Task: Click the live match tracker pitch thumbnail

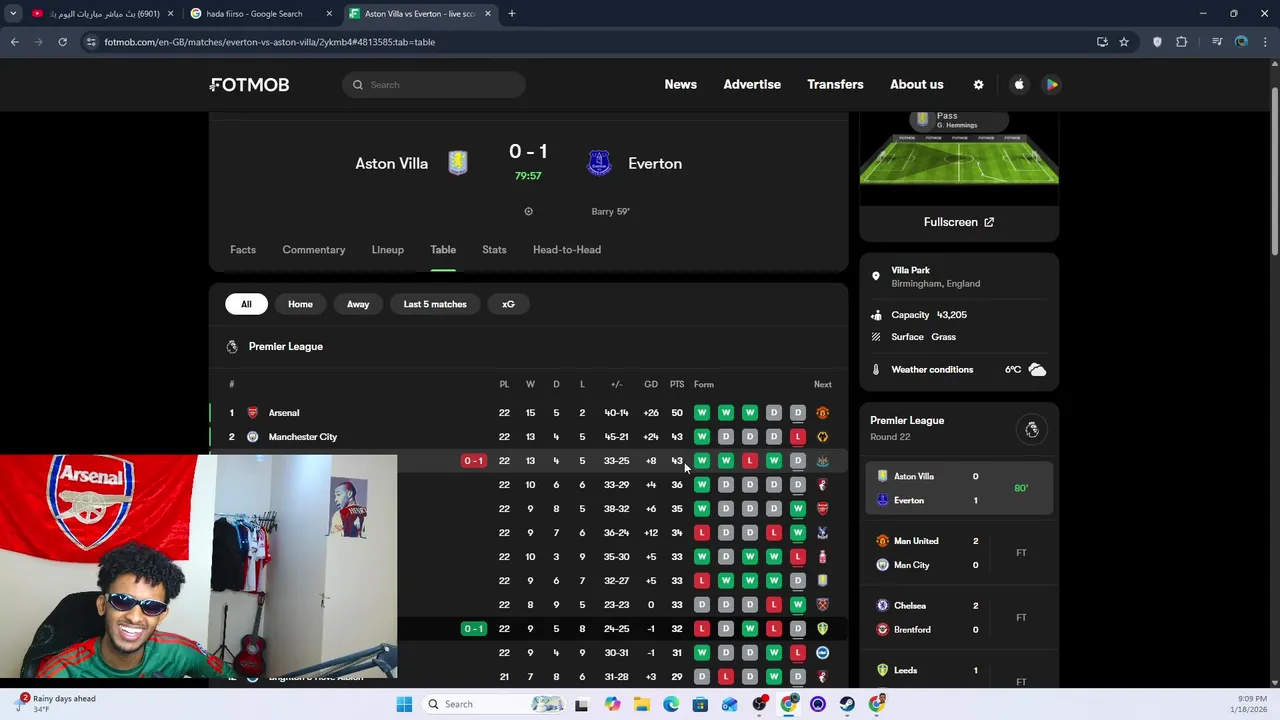Action: tap(959, 158)
